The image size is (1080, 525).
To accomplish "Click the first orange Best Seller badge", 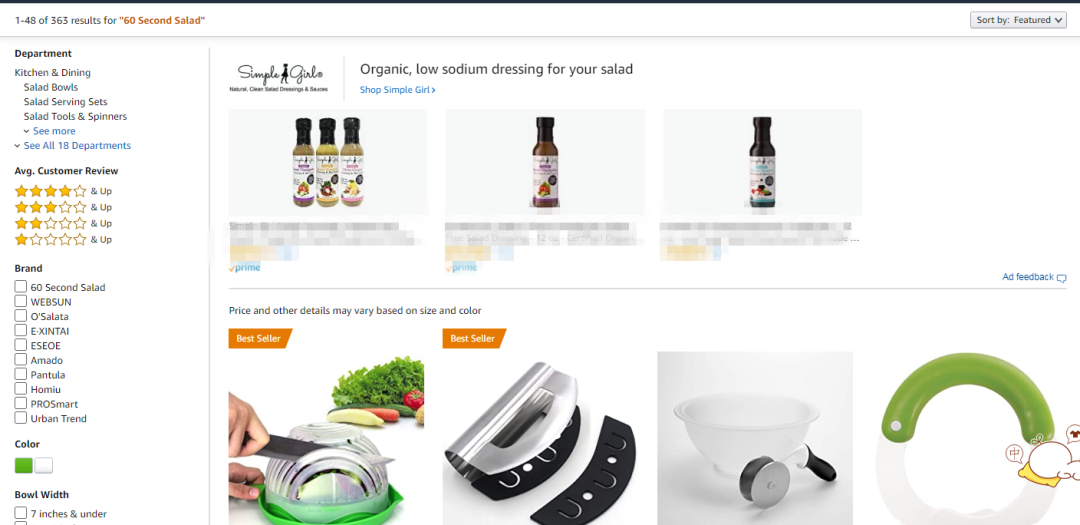I will tap(260, 338).
